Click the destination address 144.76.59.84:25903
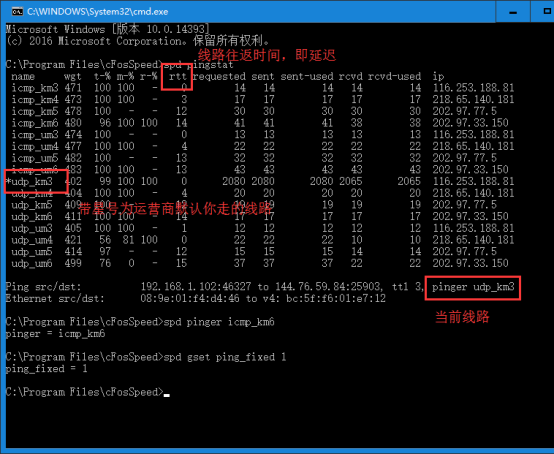Screen dimensions: 554x454 click(x=328, y=287)
